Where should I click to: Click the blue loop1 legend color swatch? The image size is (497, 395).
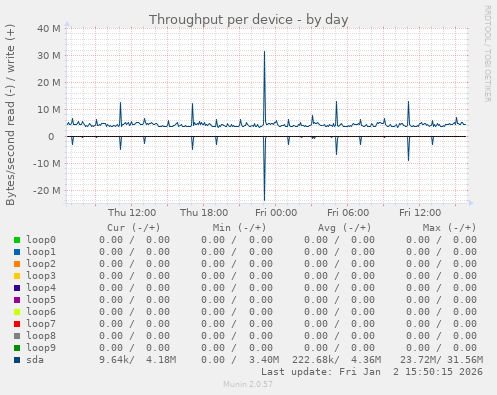tap(17, 252)
